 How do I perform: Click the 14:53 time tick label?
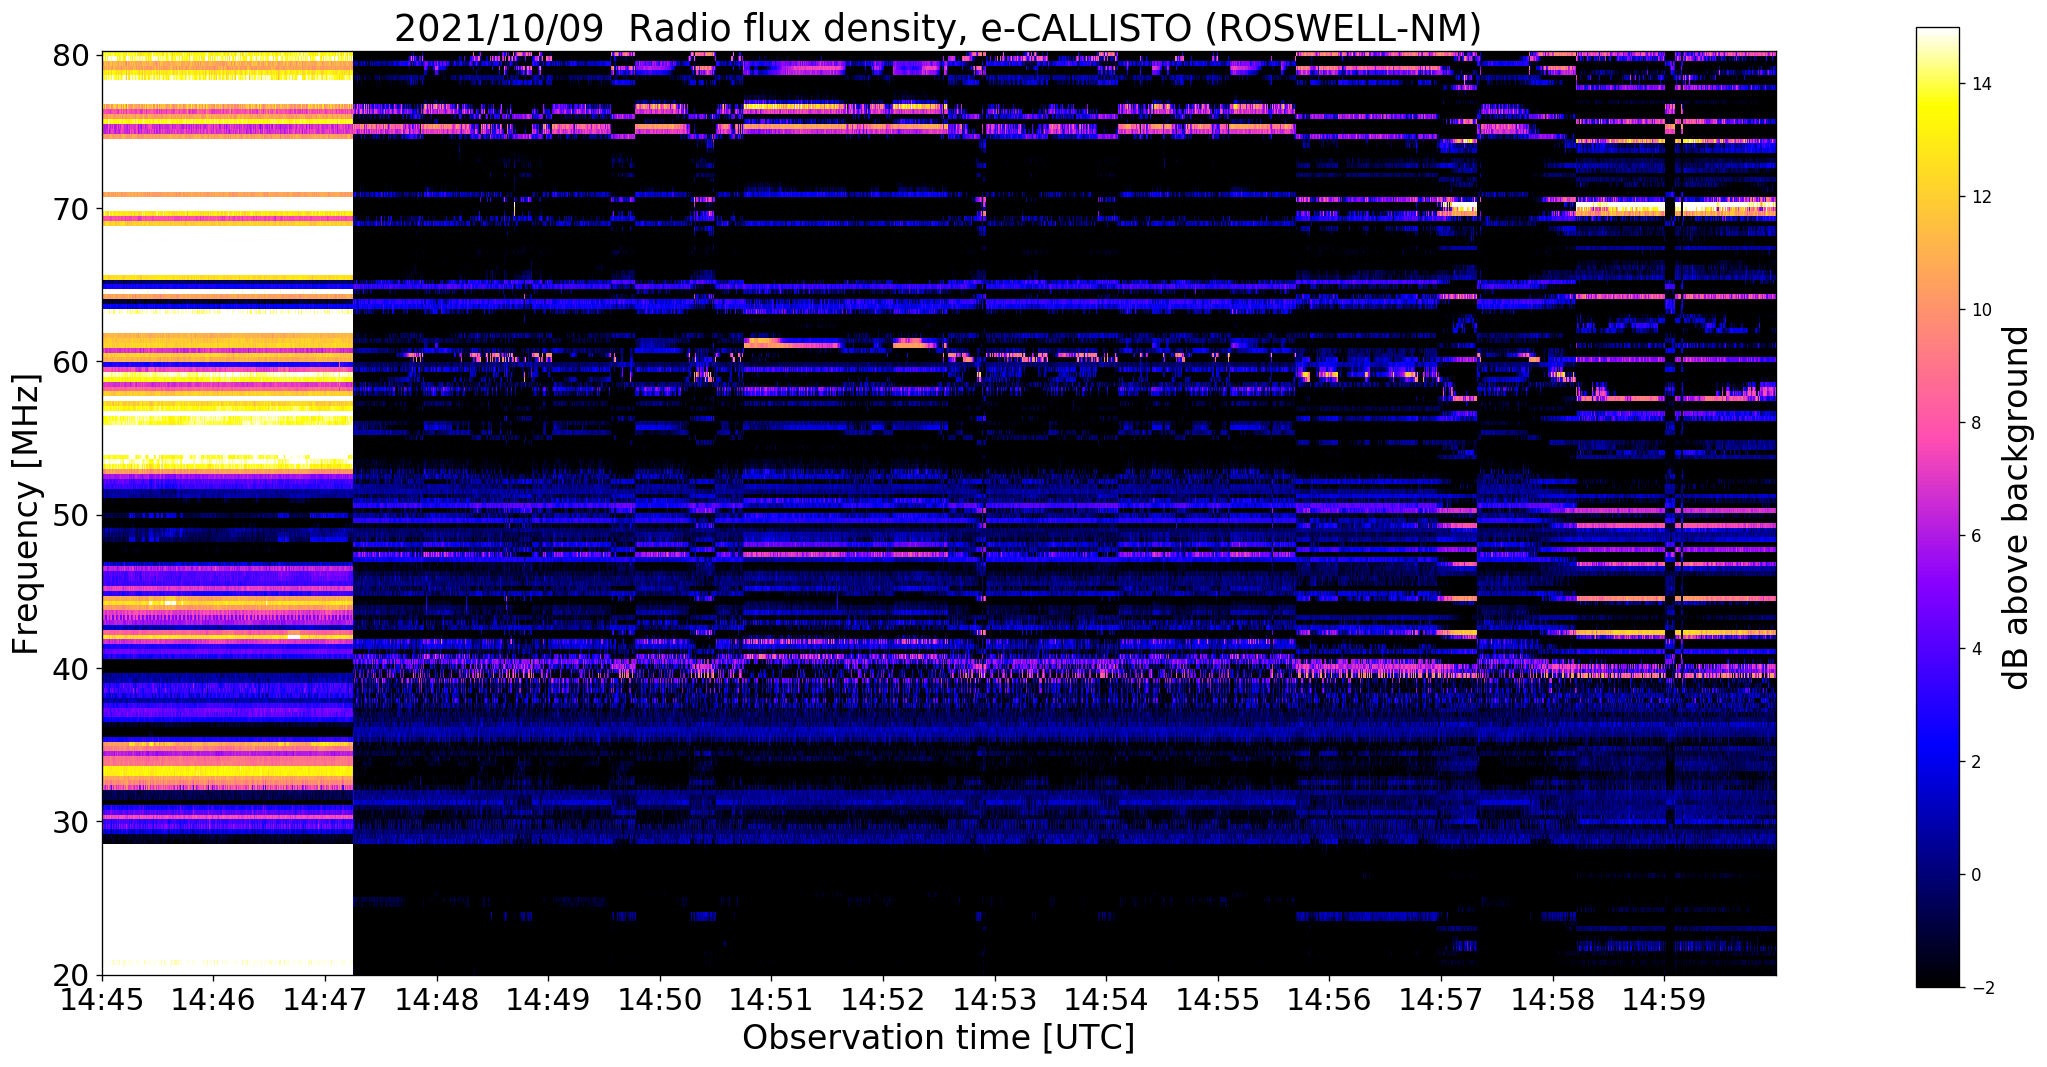(x=994, y=999)
